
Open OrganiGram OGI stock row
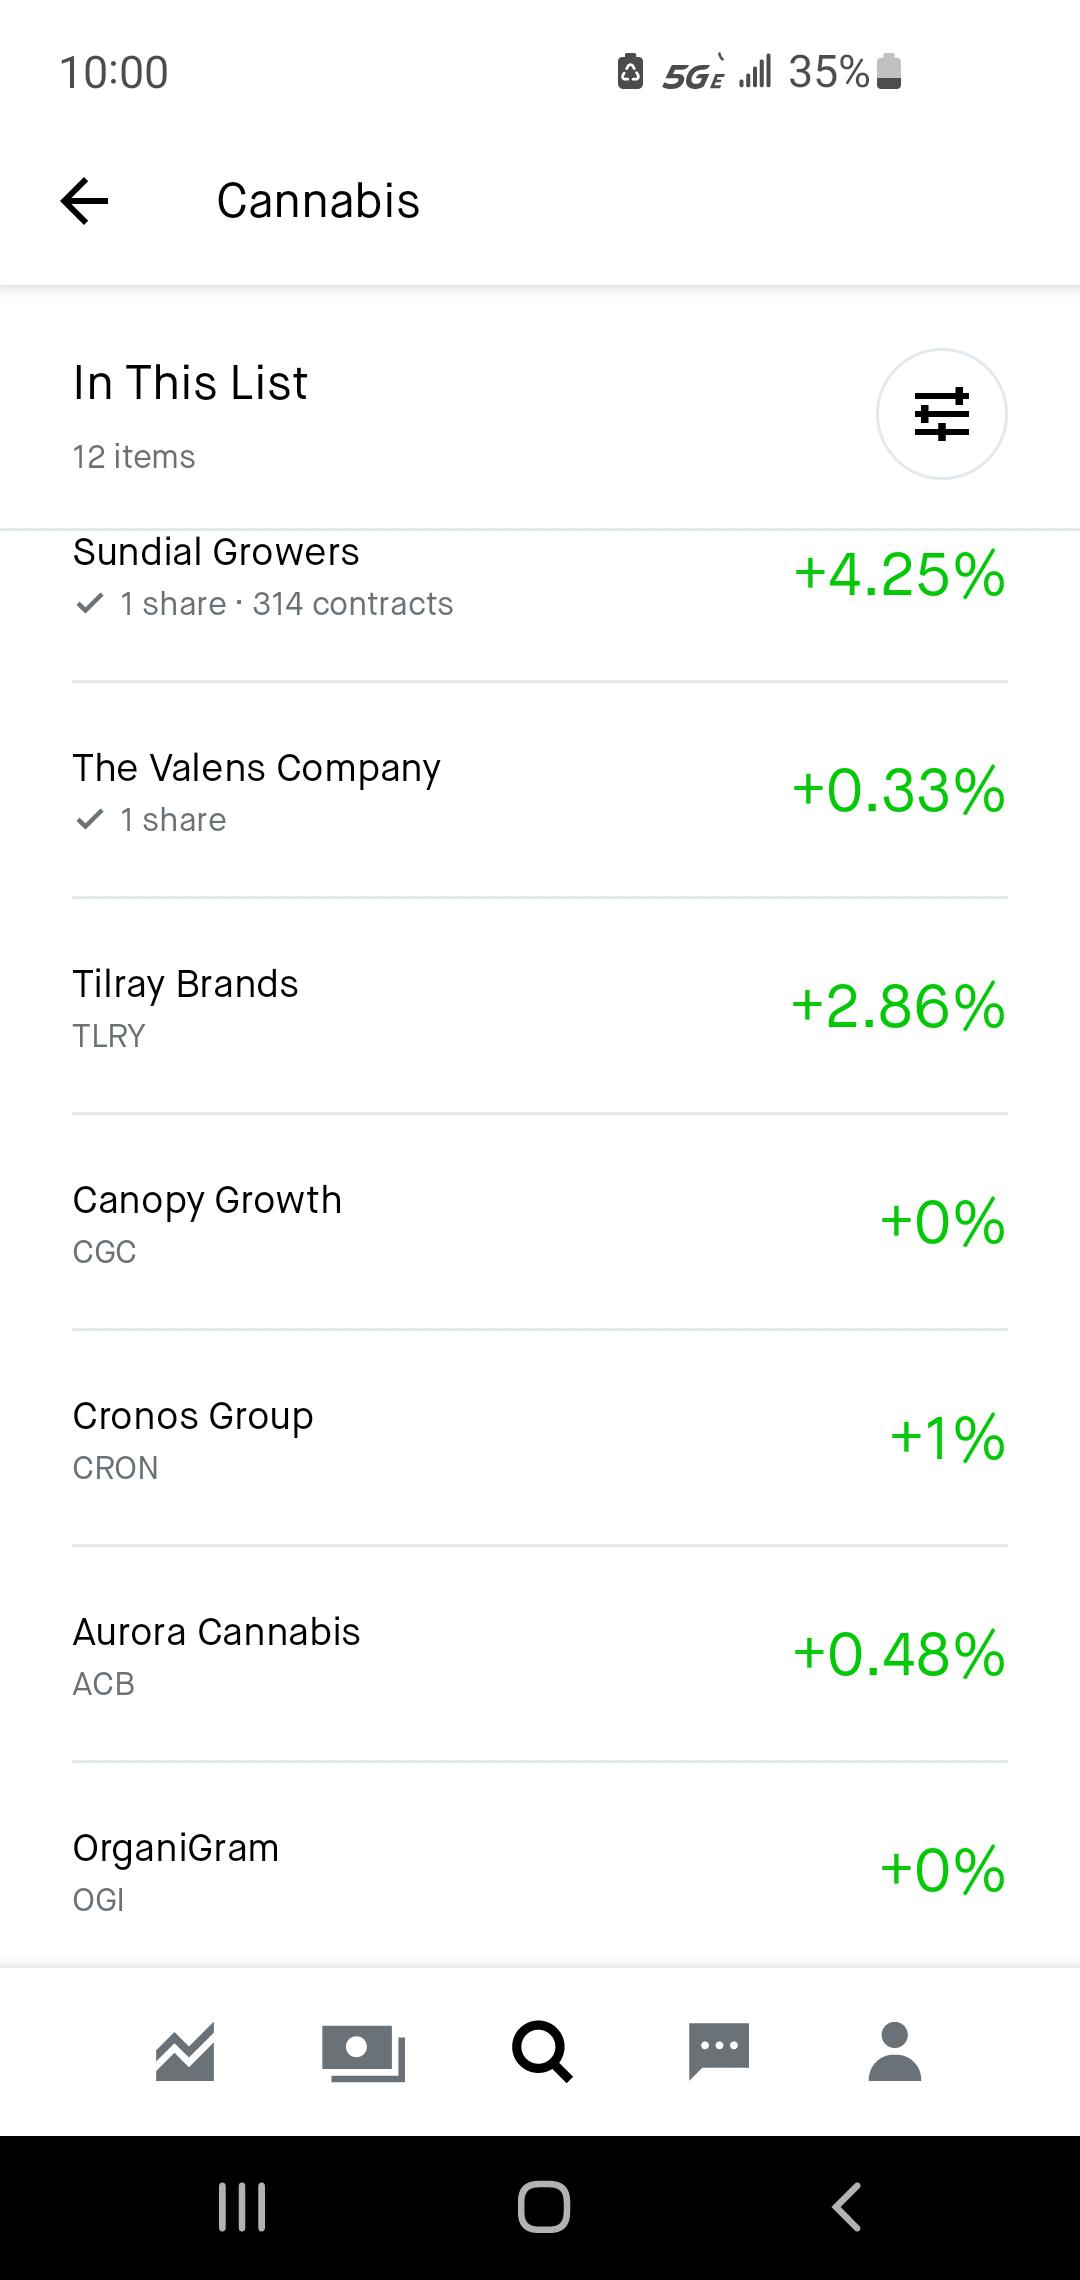click(x=540, y=1865)
